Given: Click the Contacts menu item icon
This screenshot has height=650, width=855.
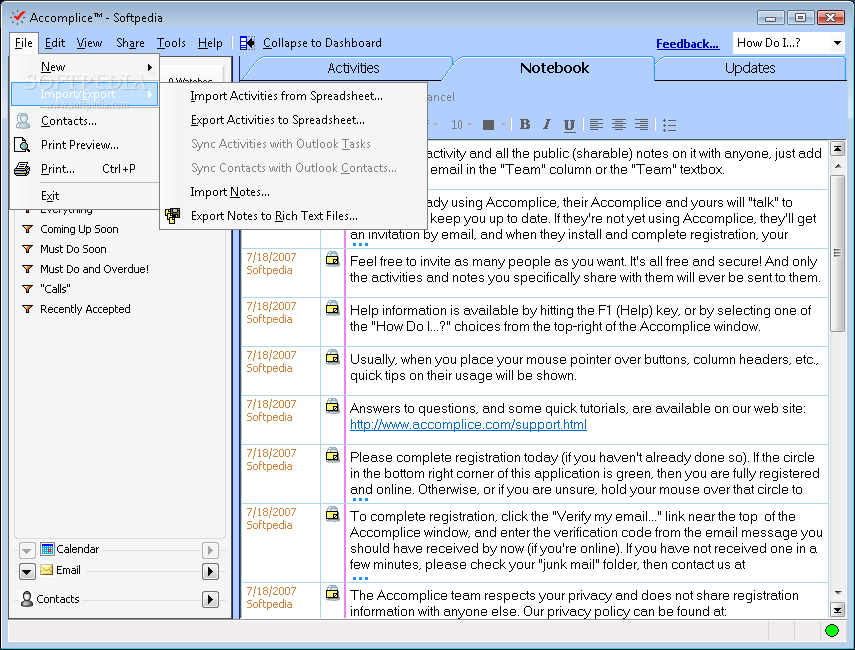Looking at the screenshot, I should (x=22, y=121).
